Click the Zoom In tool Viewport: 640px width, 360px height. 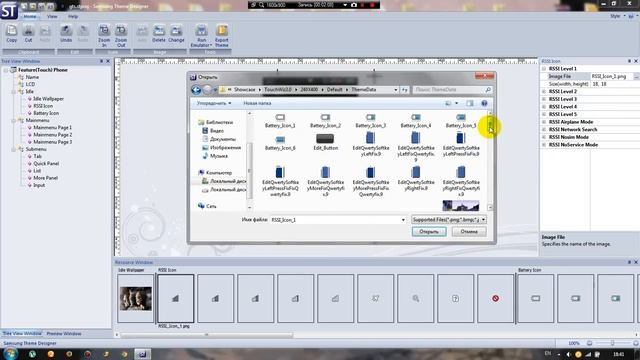pos(104,36)
